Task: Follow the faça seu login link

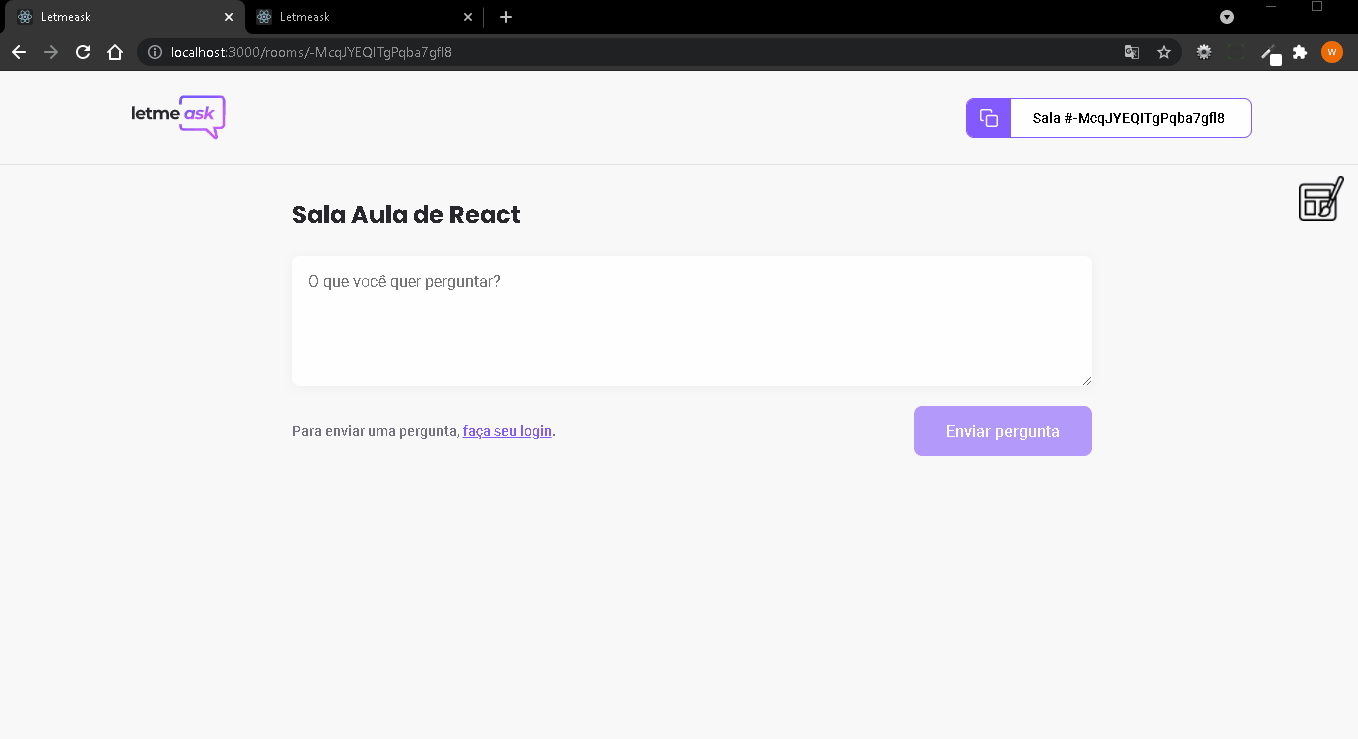Action: [507, 431]
